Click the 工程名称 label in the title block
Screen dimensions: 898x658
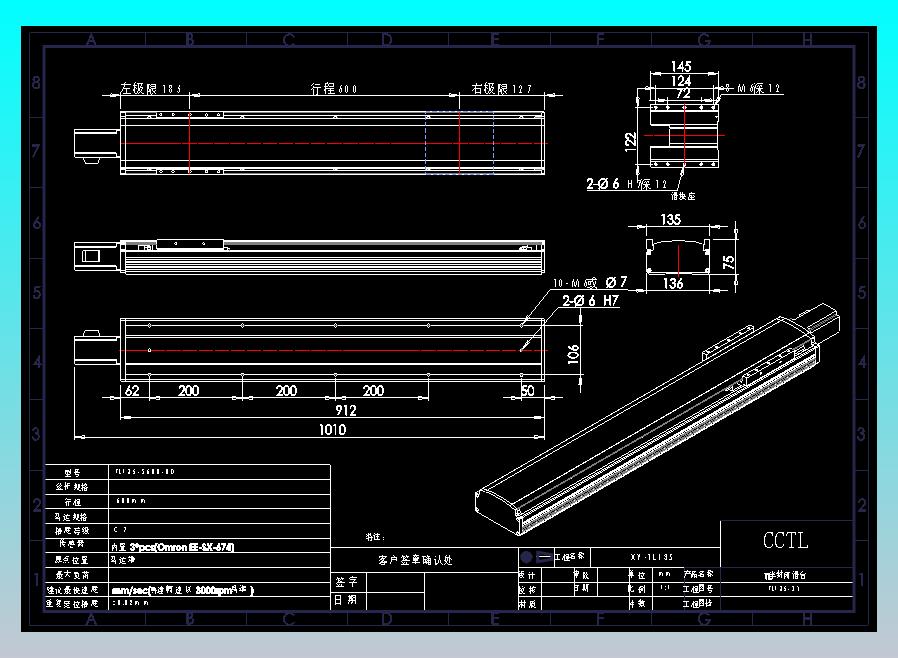pyautogui.click(x=569, y=556)
